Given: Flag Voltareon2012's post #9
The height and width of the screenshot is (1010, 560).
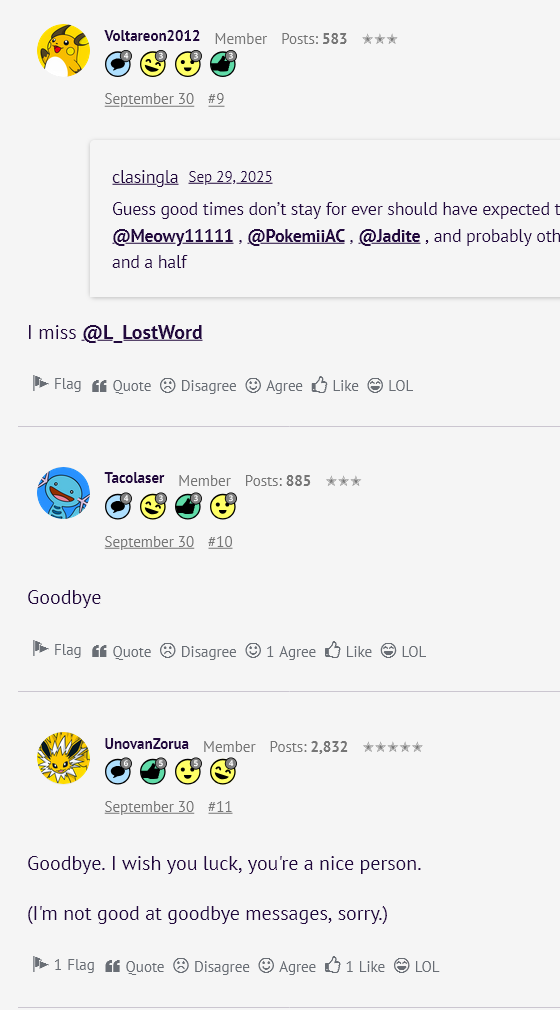Looking at the screenshot, I should coord(57,385).
